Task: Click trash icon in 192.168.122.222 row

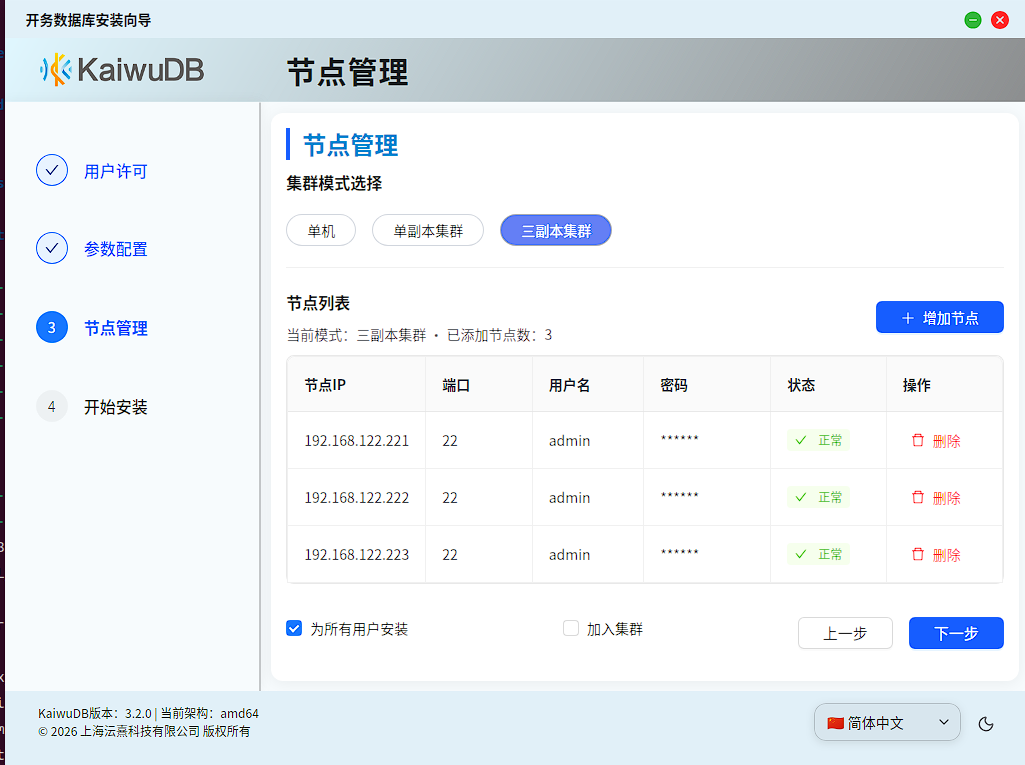Action: click(x=918, y=497)
